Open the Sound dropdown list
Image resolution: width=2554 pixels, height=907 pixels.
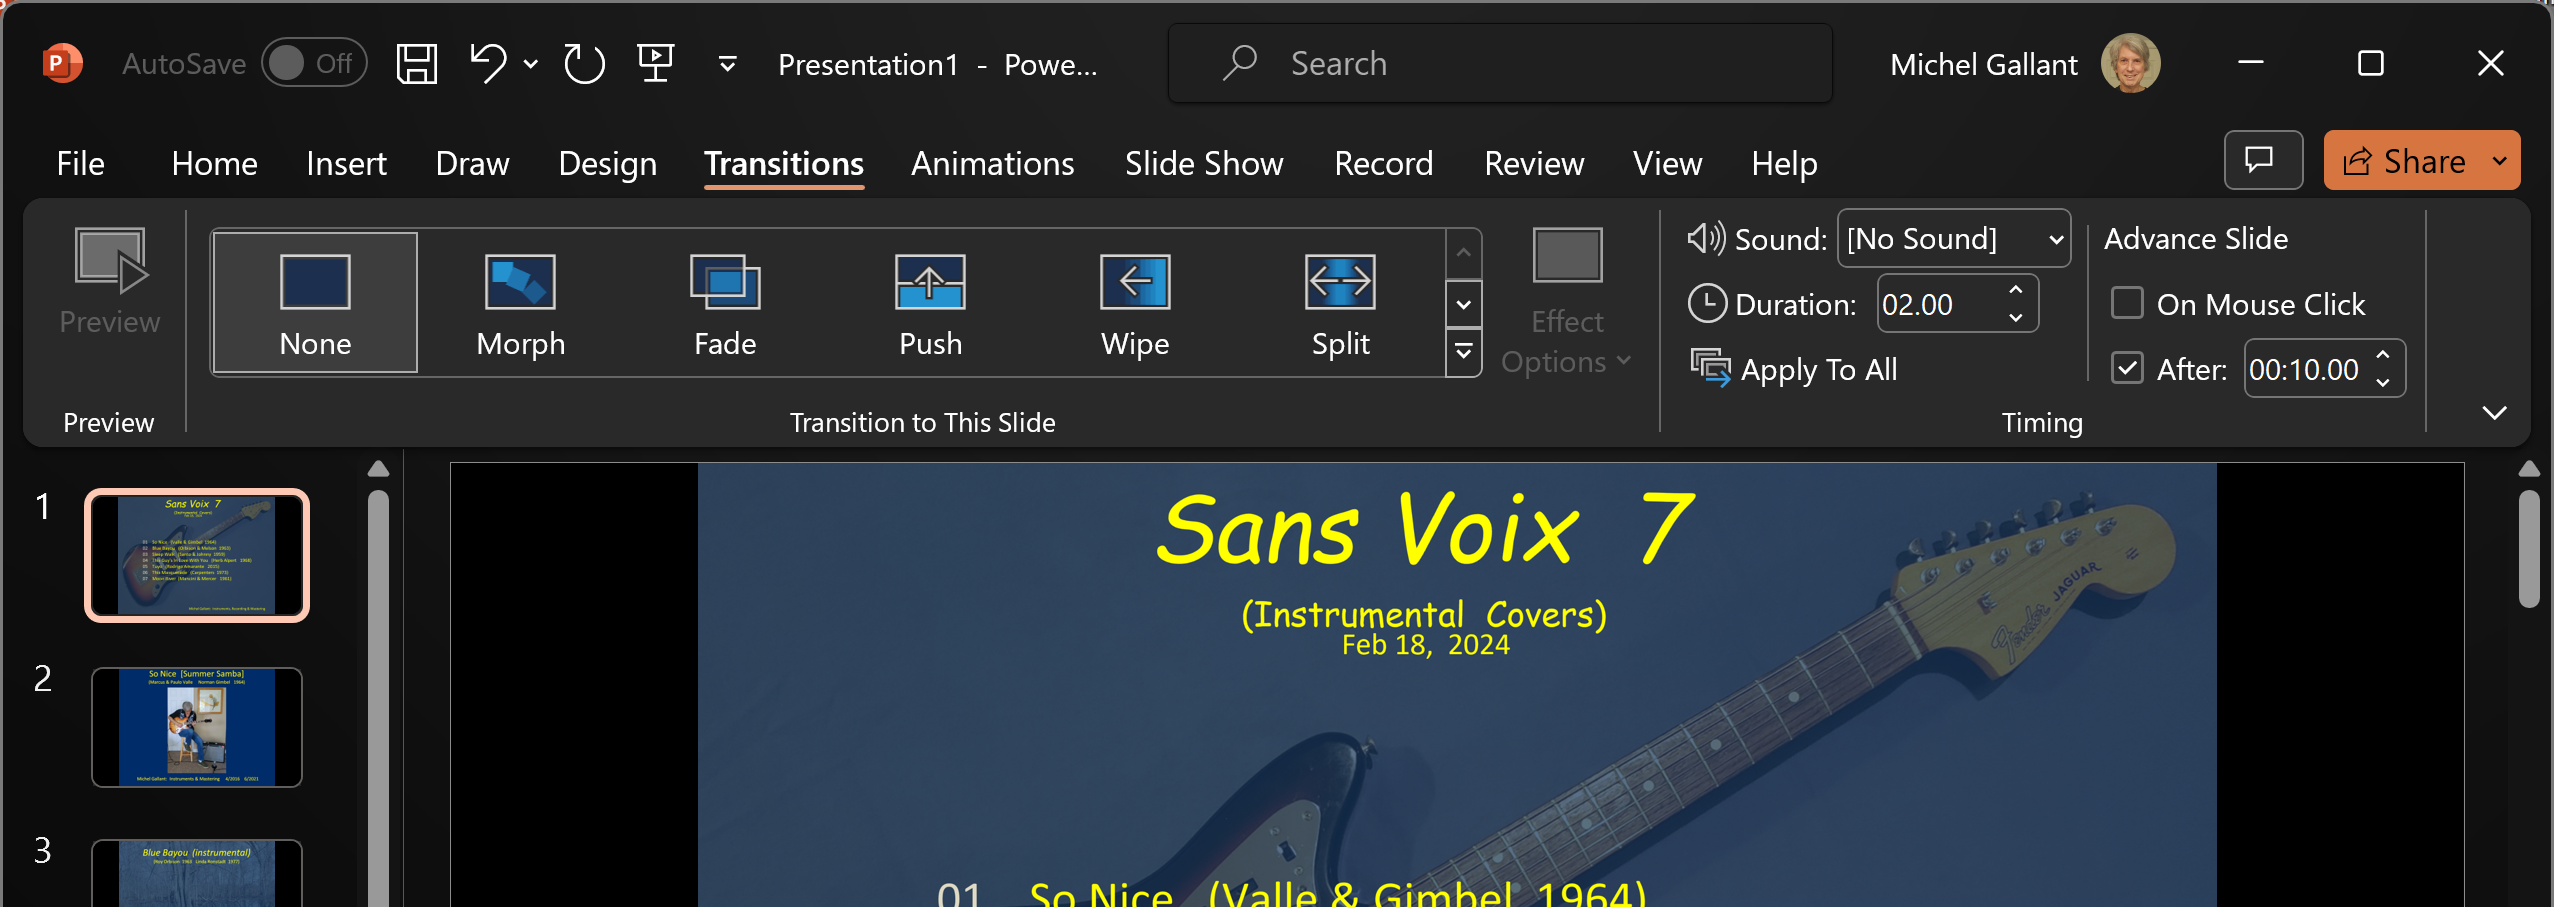[2055, 239]
